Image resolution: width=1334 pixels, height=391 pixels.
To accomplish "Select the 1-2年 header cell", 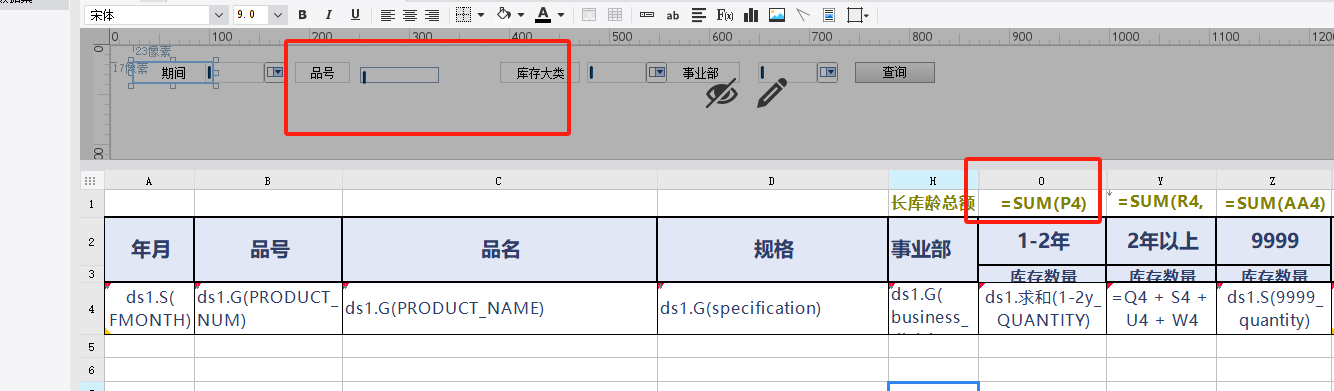I will pos(1042,241).
